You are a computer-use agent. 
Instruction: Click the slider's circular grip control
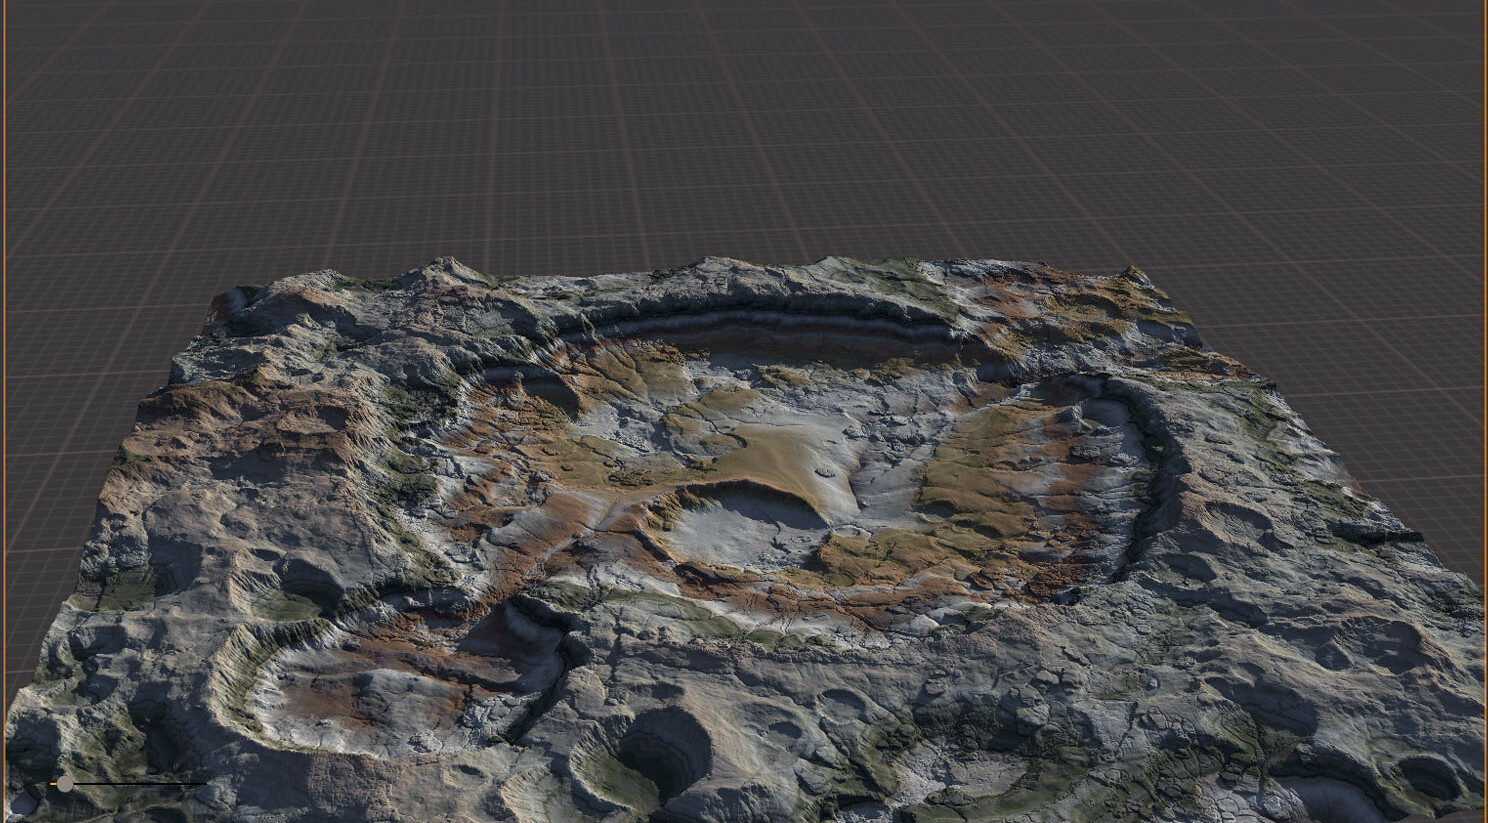64,784
